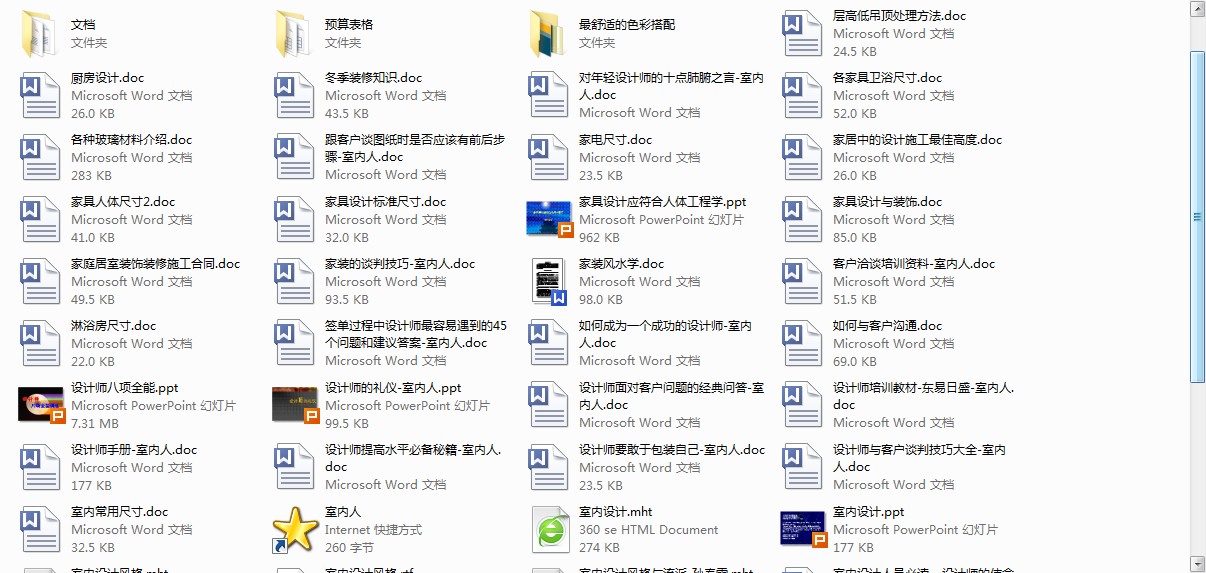Click the file name 厨房设计.doc
1206x573 pixels.
click(x=107, y=78)
